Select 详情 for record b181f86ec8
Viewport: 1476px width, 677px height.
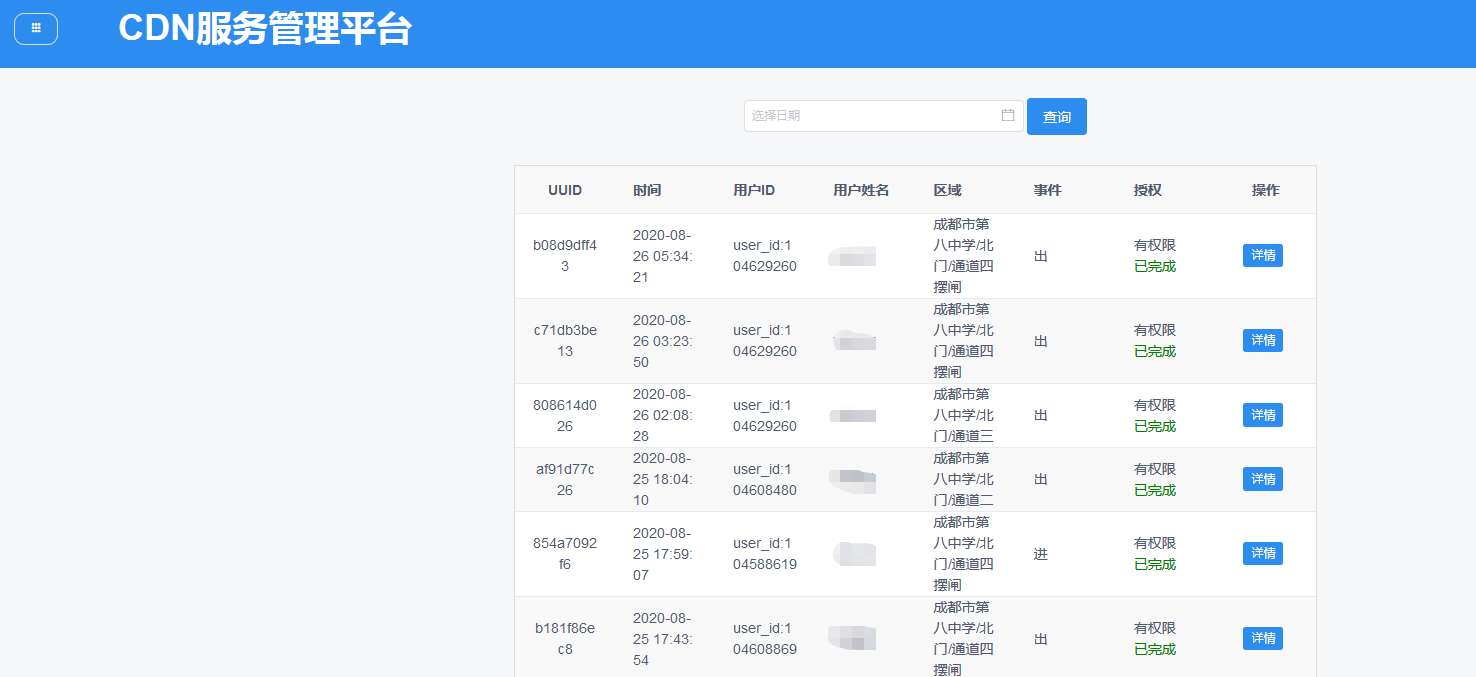(x=1262, y=638)
